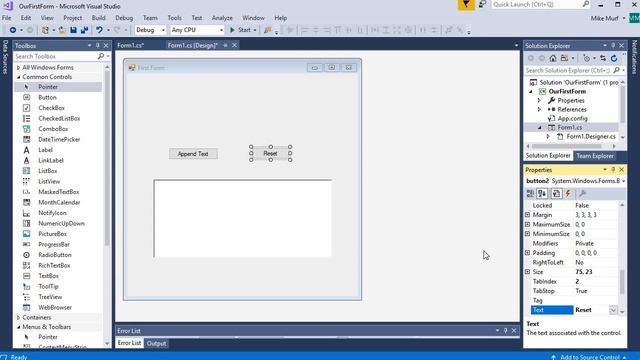Pick the CheckedListBox toolbox item
640x360 pixels.
tap(59, 118)
